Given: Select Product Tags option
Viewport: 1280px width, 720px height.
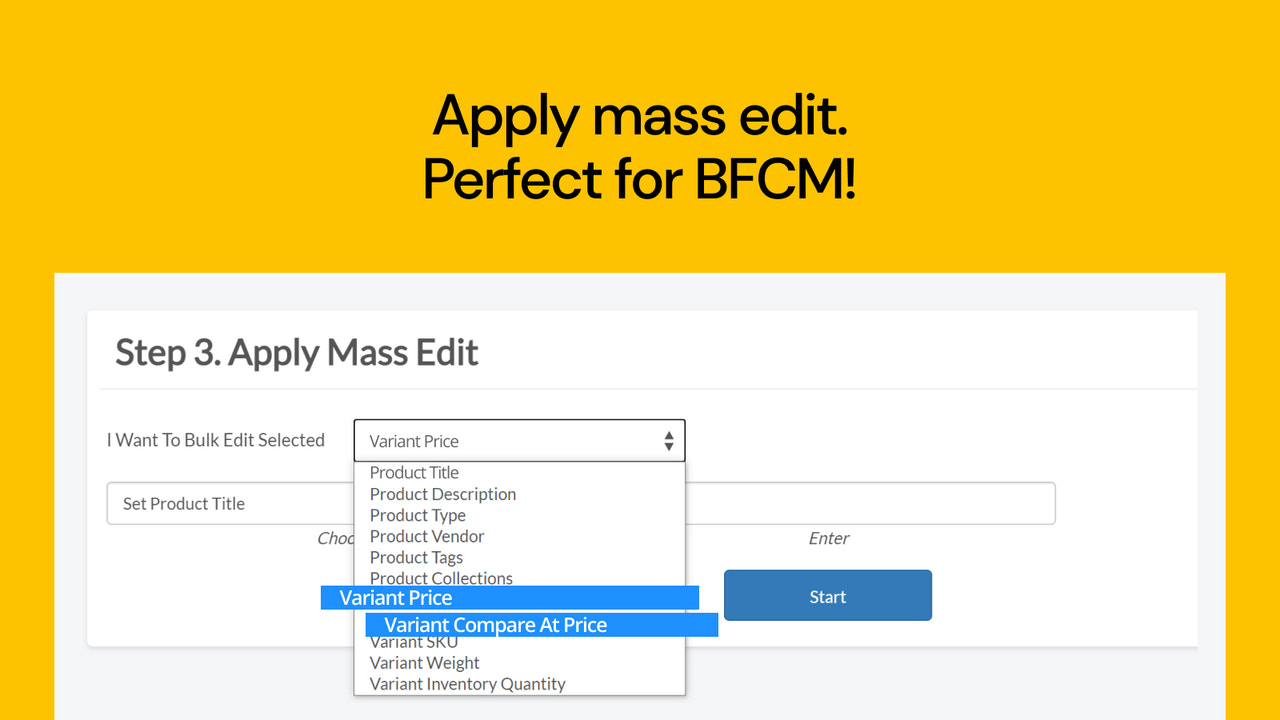Looking at the screenshot, I should pyautogui.click(x=416, y=557).
